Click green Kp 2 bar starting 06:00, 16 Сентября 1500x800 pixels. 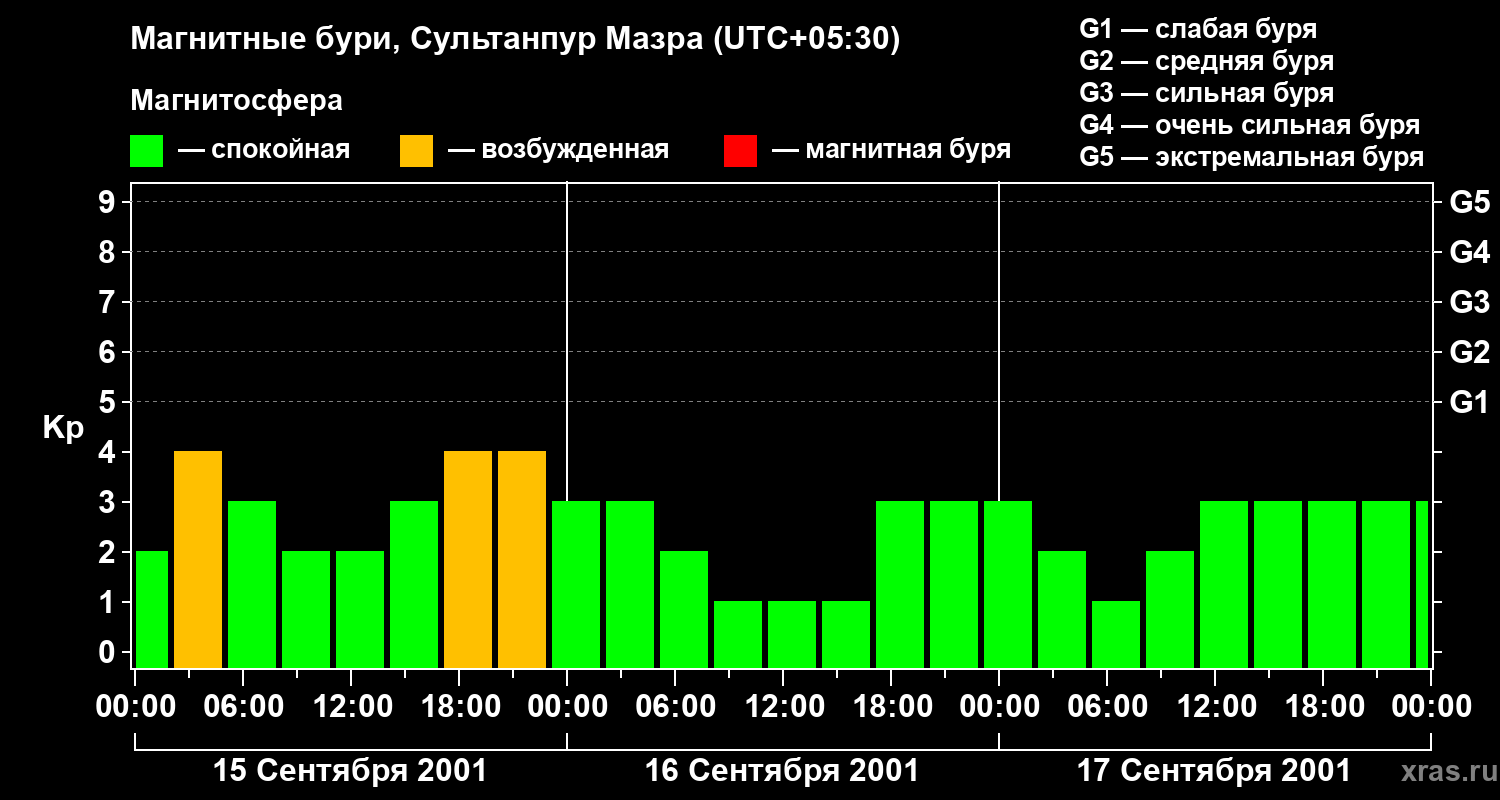click(684, 610)
